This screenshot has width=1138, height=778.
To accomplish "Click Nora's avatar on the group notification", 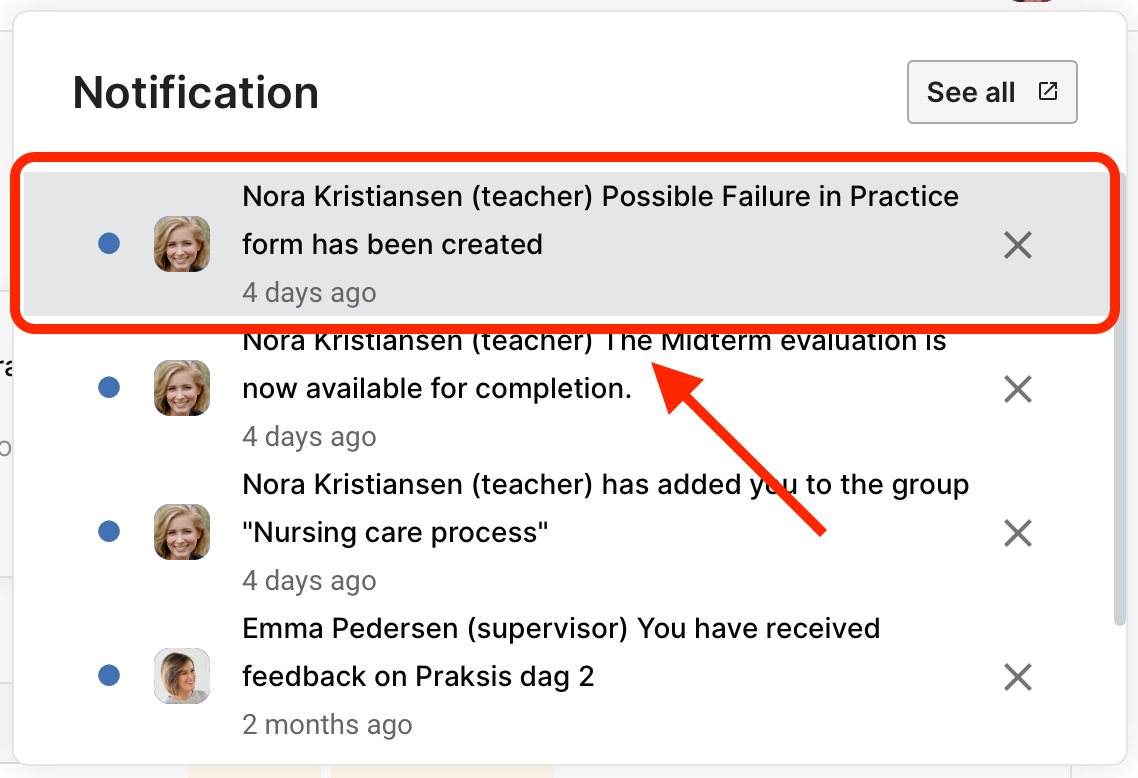I will pyautogui.click(x=182, y=532).
